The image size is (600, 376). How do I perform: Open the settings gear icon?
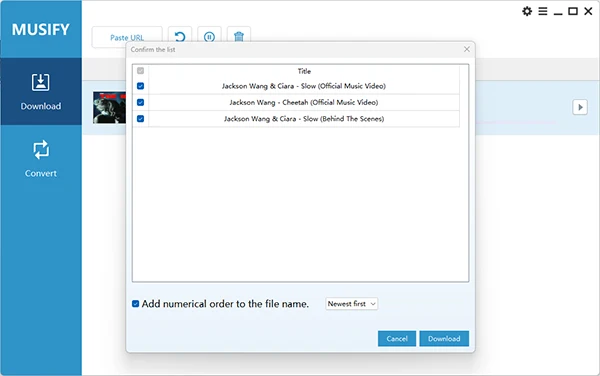527,11
